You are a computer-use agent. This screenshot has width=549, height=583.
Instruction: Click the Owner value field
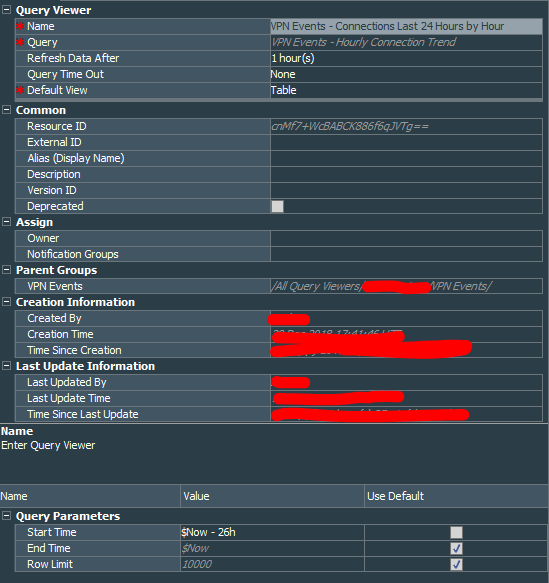[x=406, y=238]
